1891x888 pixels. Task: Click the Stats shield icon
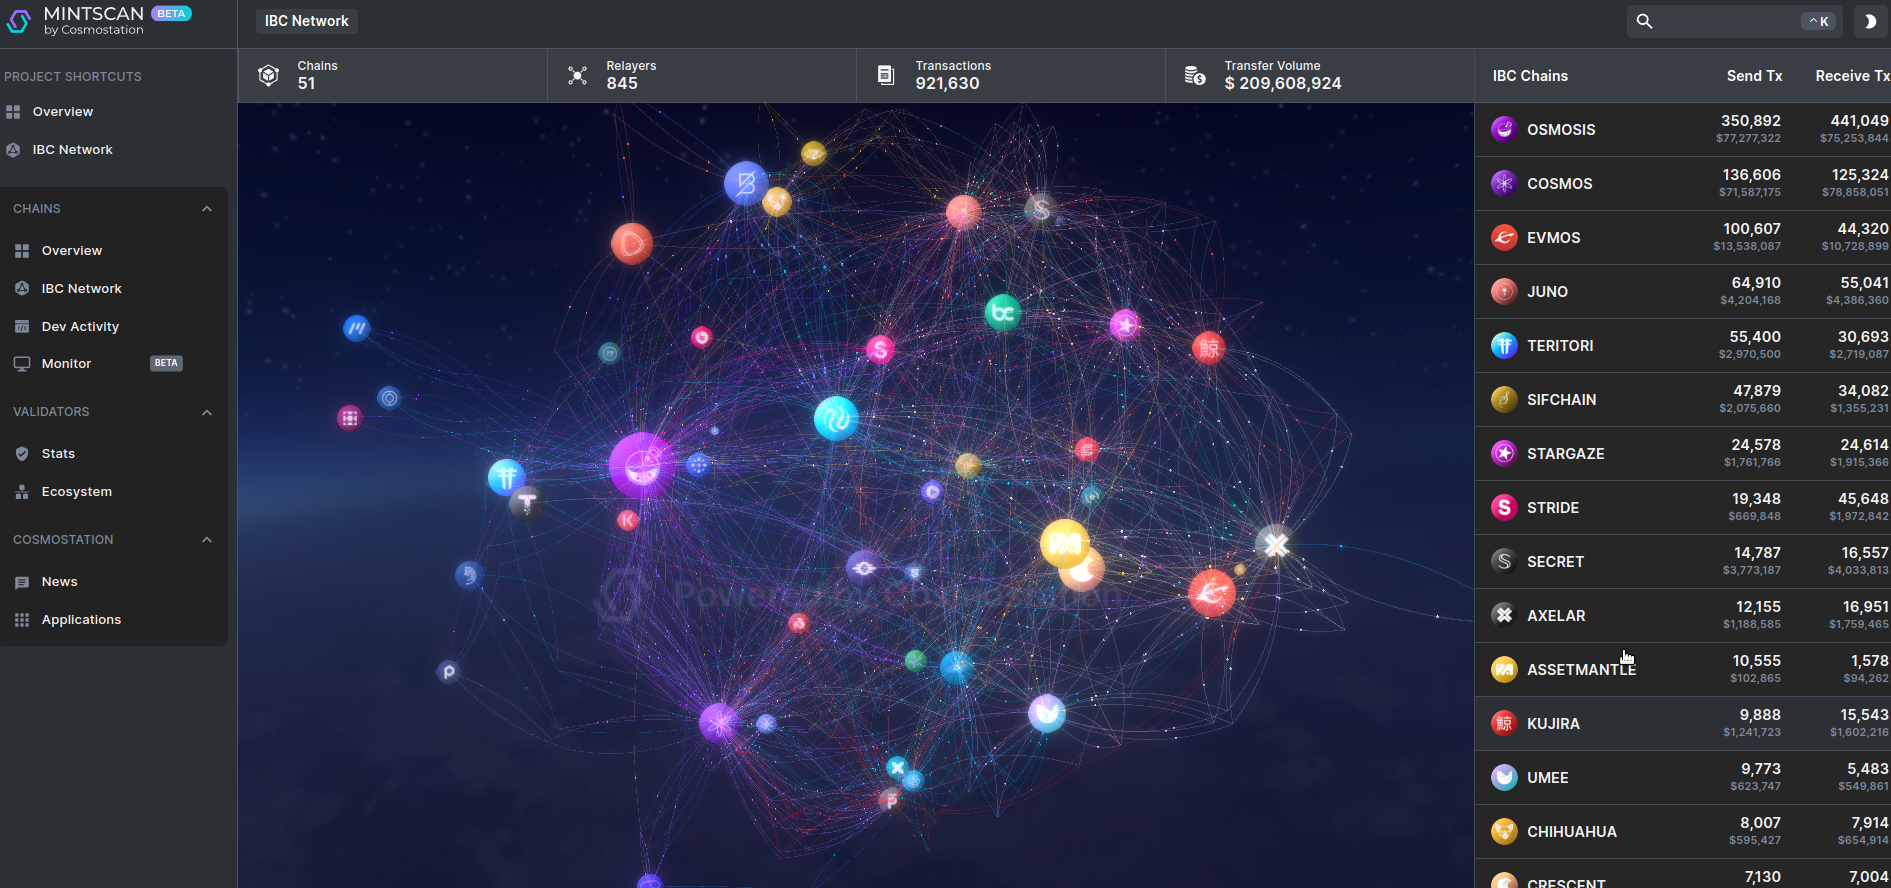pos(22,454)
